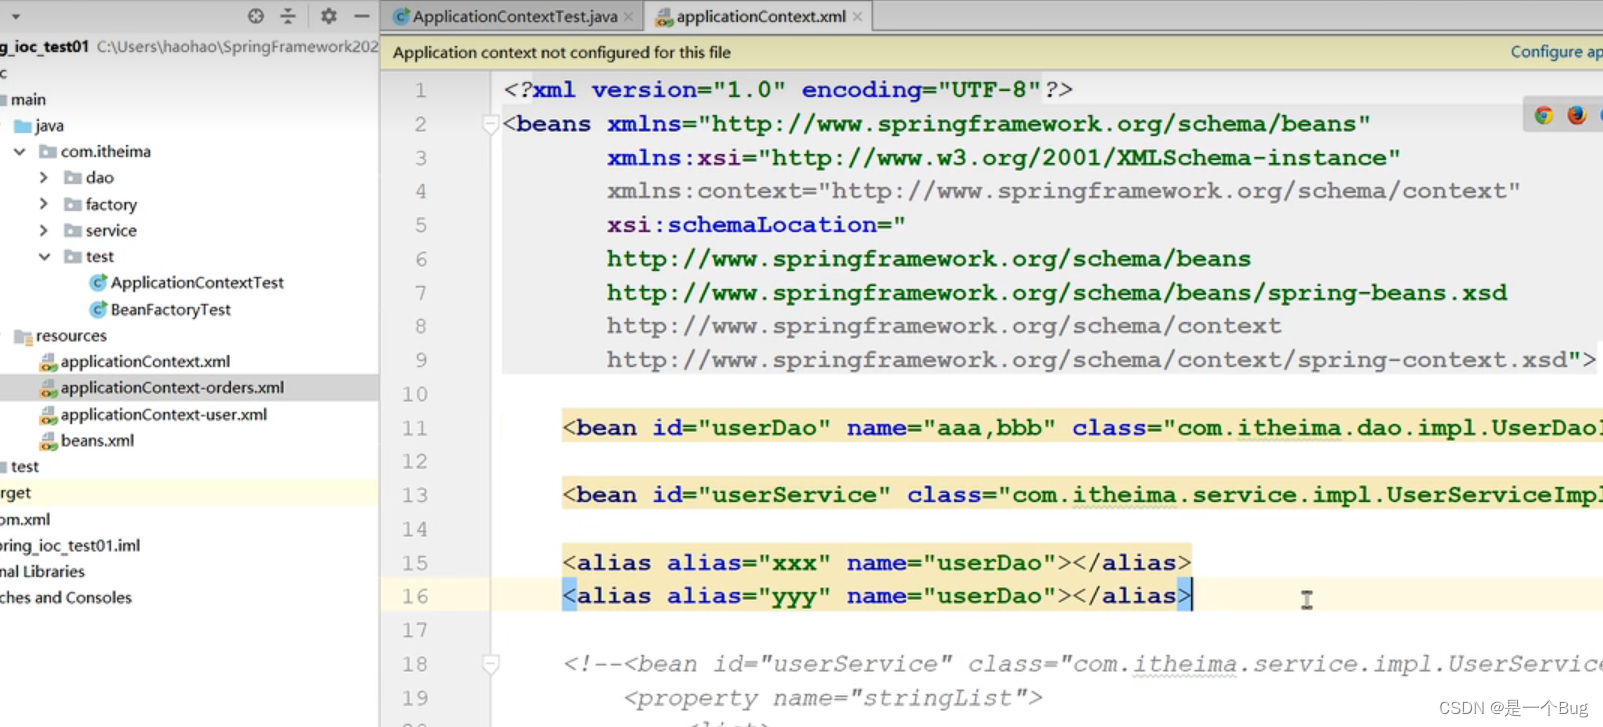
Task: Click the com.itheima package icon
Action: (47, 152)
